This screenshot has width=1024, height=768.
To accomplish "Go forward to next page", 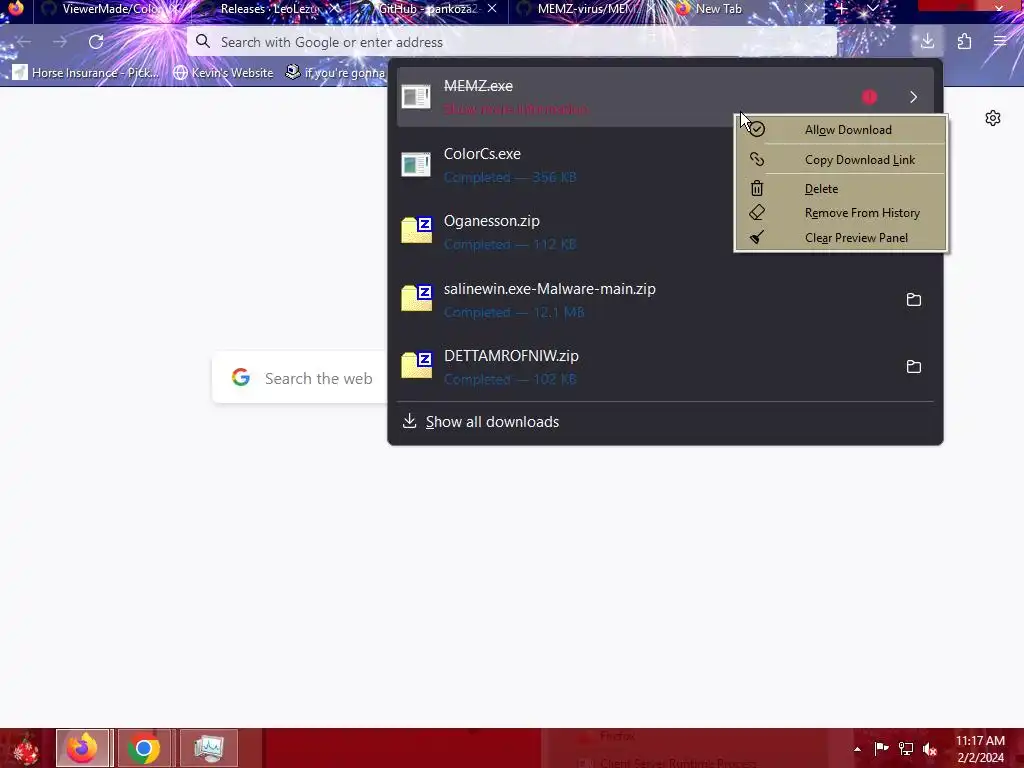I will point(60,42).
